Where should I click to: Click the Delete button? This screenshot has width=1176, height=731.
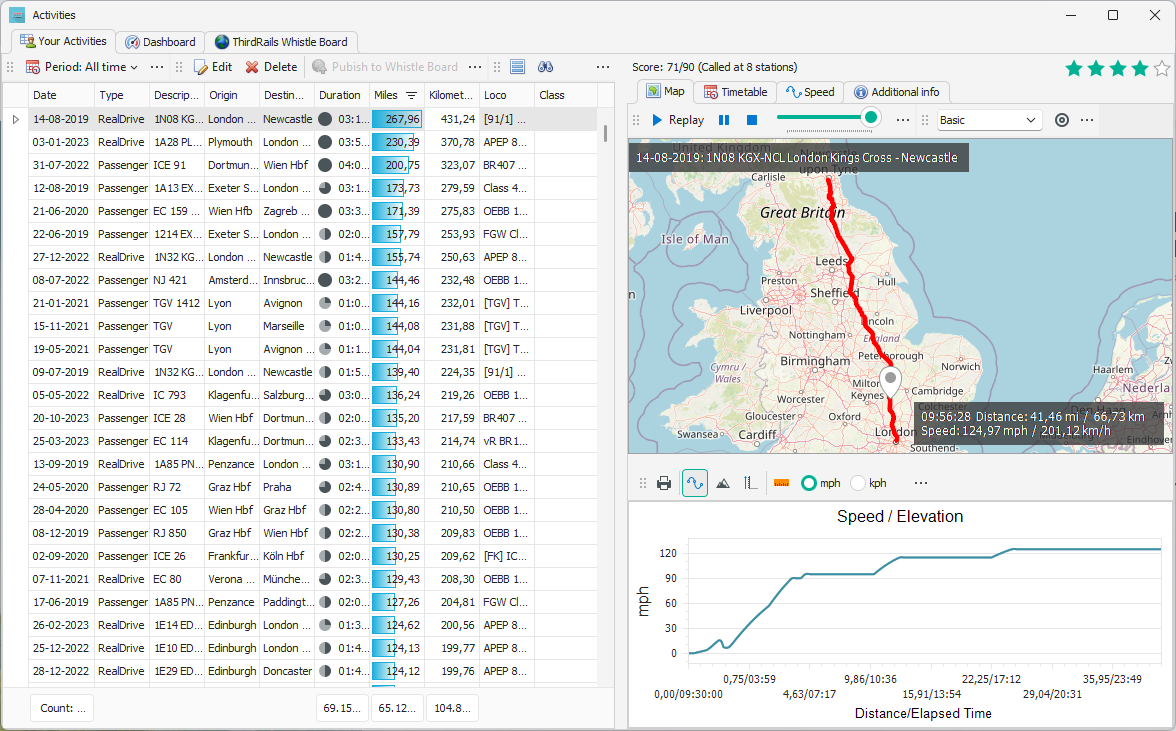coord(271,67)
